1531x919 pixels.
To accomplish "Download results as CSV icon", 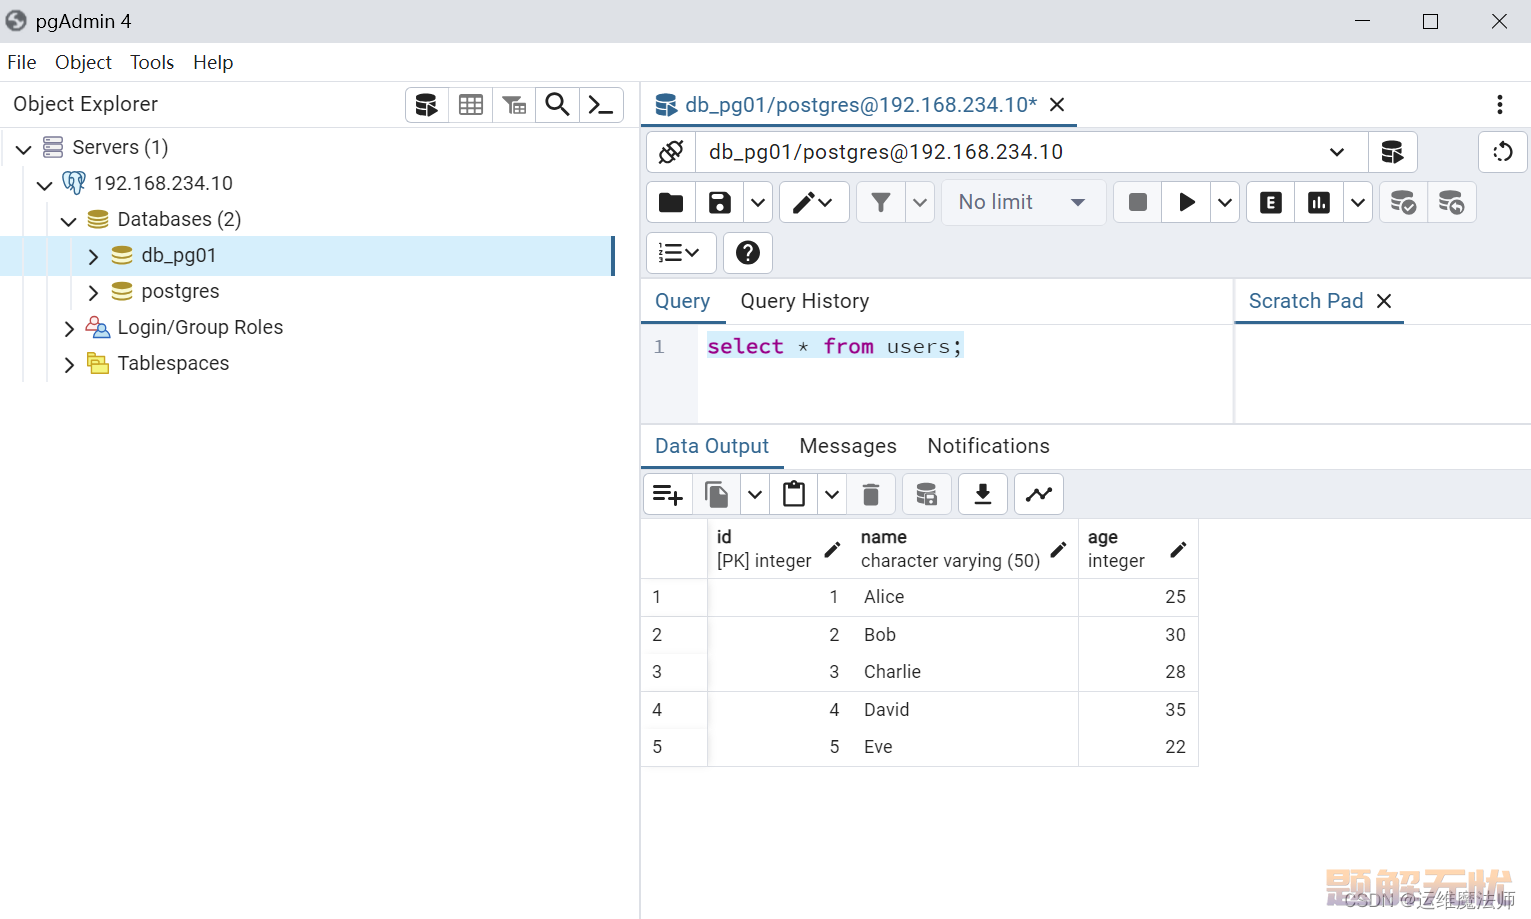I will coord(983,494).
